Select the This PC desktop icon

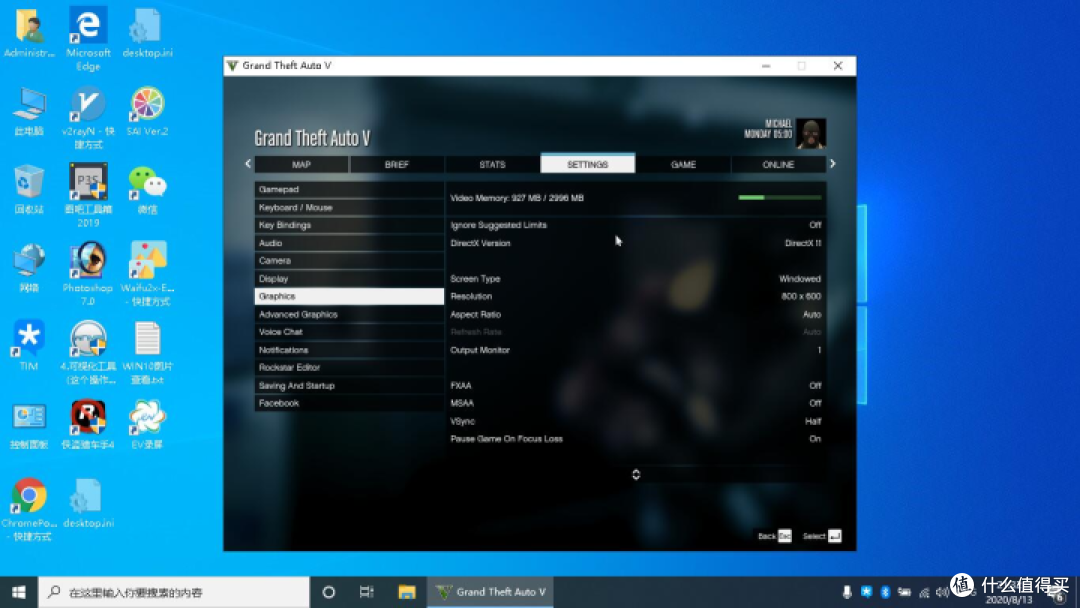click(29, 111)
